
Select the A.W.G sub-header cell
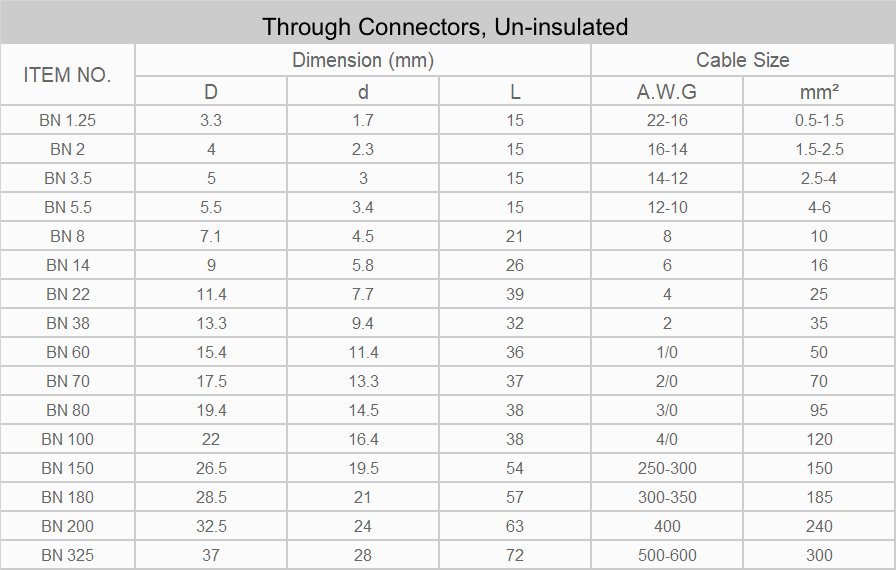(x=667, y=91)
